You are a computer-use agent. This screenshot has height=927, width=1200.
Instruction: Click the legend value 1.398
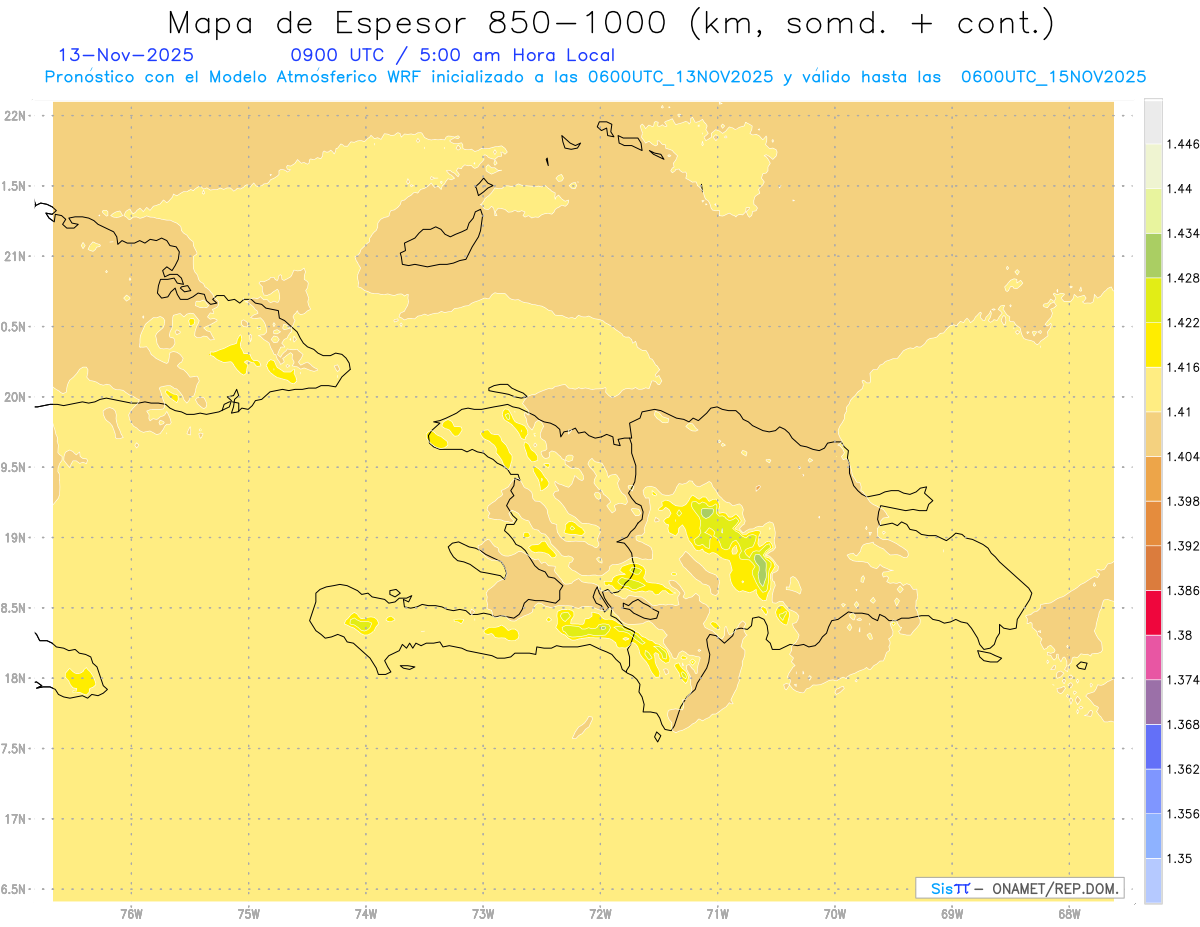click(1183, 501)
